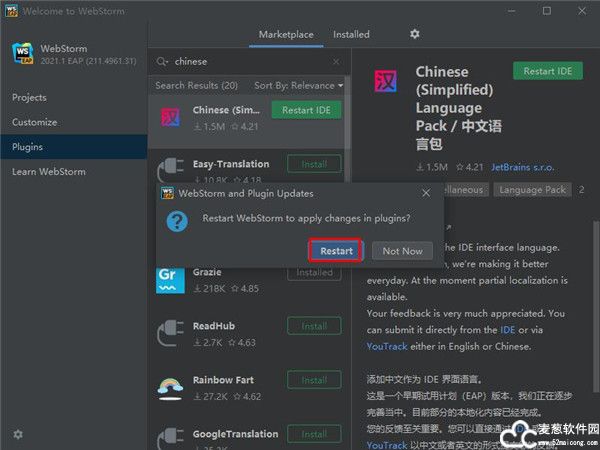Open the Customize section
Viewport: 600px width, 450px height.
(74, 122)
